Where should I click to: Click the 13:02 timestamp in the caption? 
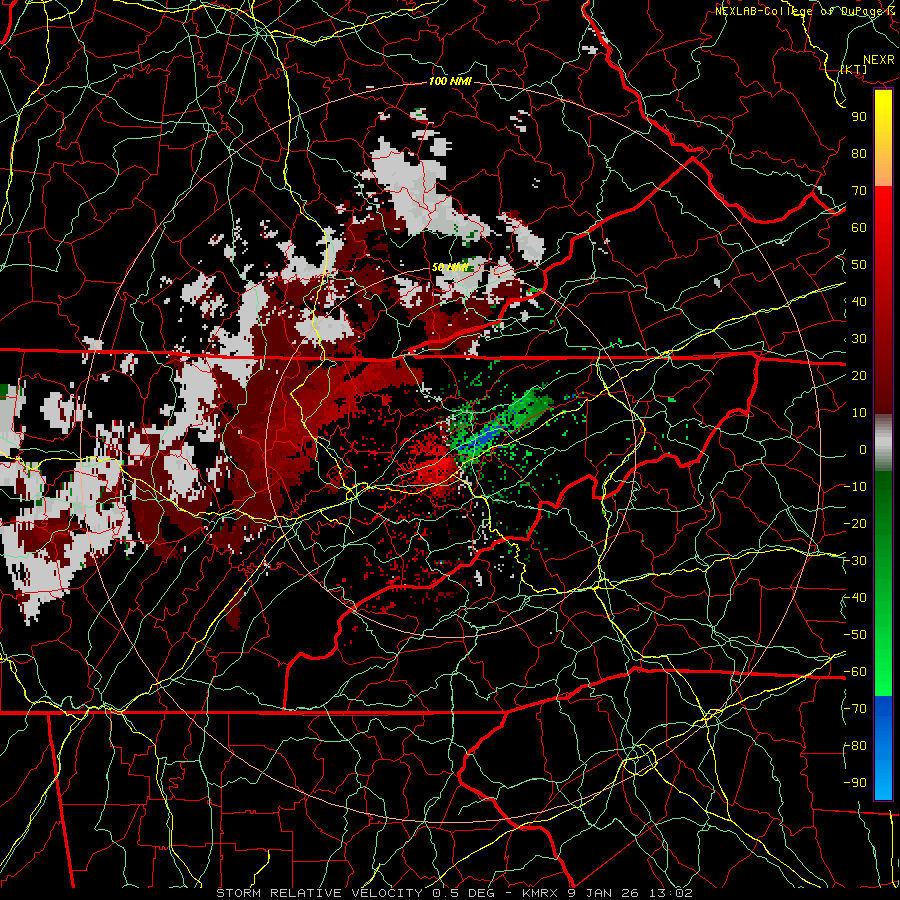(673, 893)
